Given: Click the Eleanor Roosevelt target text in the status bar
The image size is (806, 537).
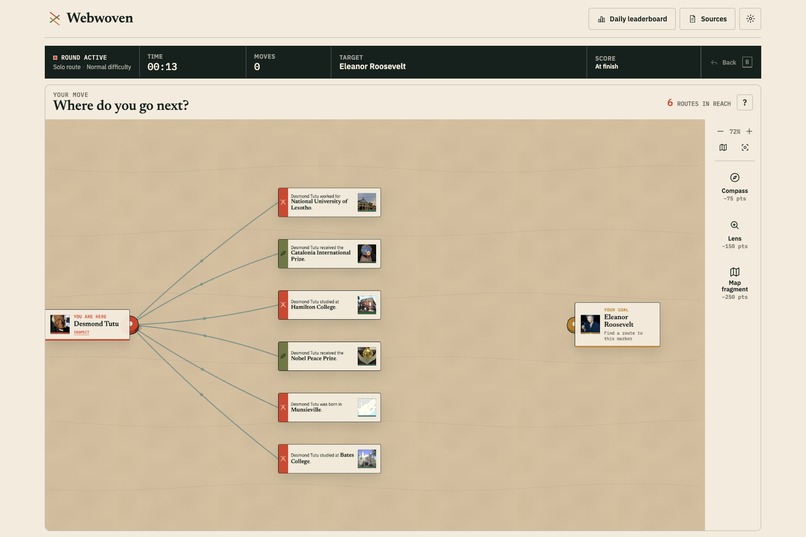Looking at the screenshot, I should (372, 66).
